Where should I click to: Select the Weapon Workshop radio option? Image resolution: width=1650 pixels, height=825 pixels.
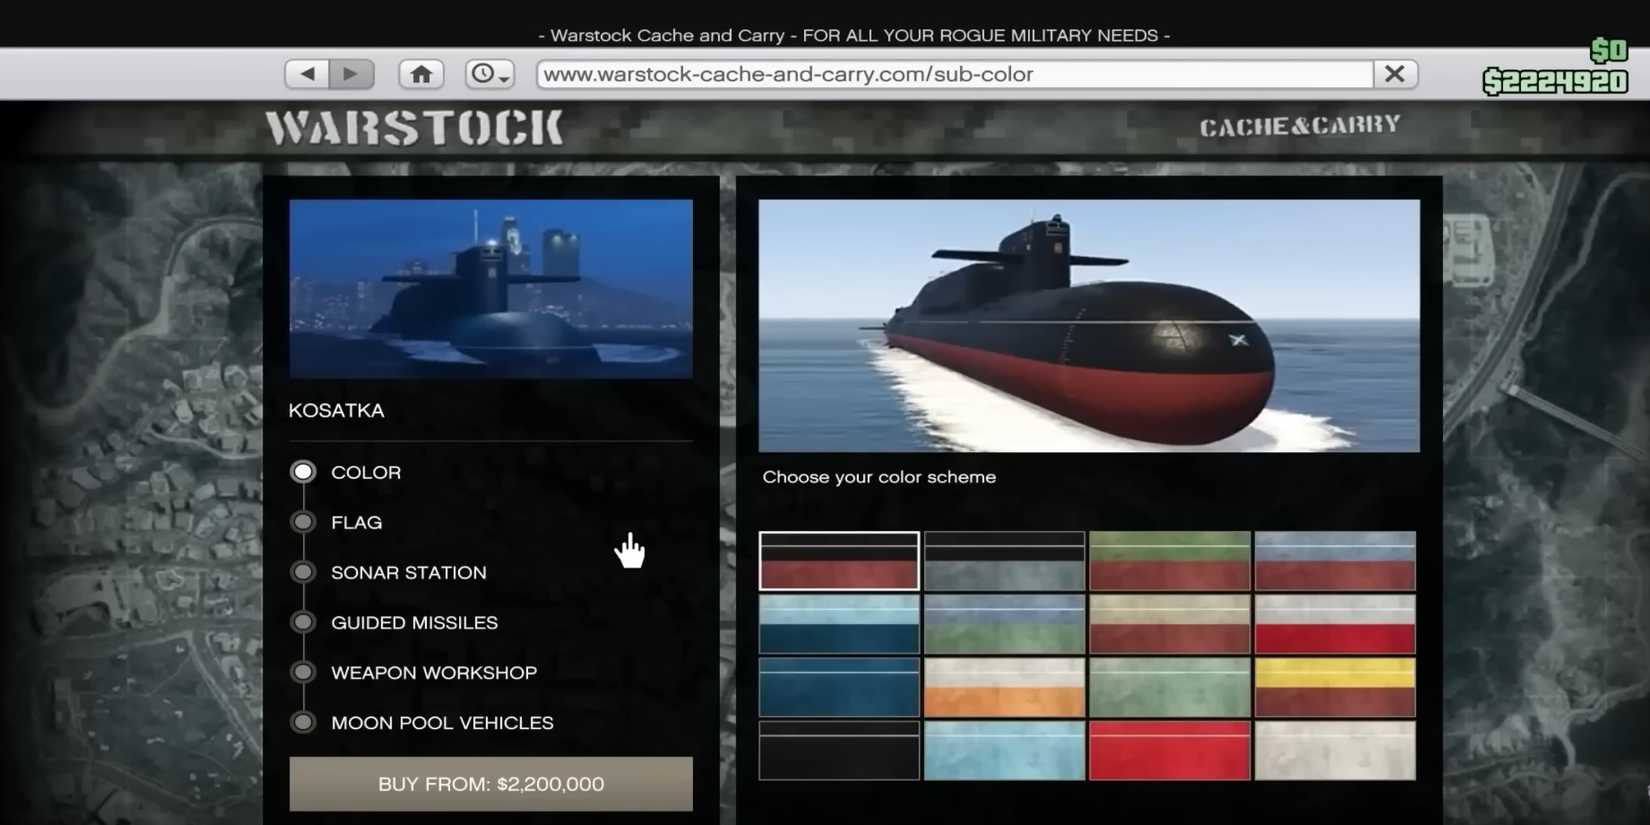(x=303, y=672)
